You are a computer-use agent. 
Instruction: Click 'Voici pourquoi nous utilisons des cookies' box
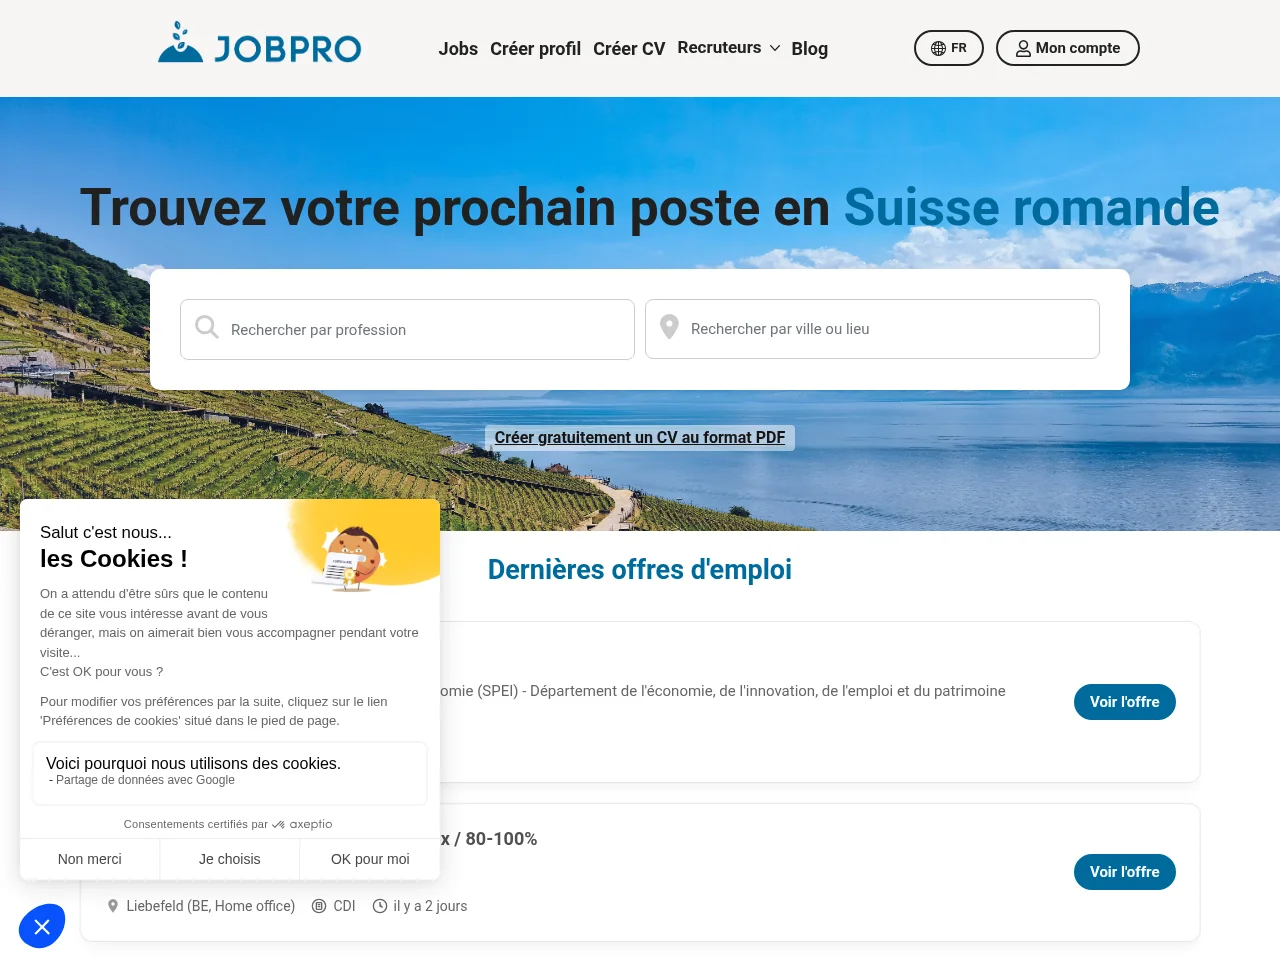(x=230, y=773)
